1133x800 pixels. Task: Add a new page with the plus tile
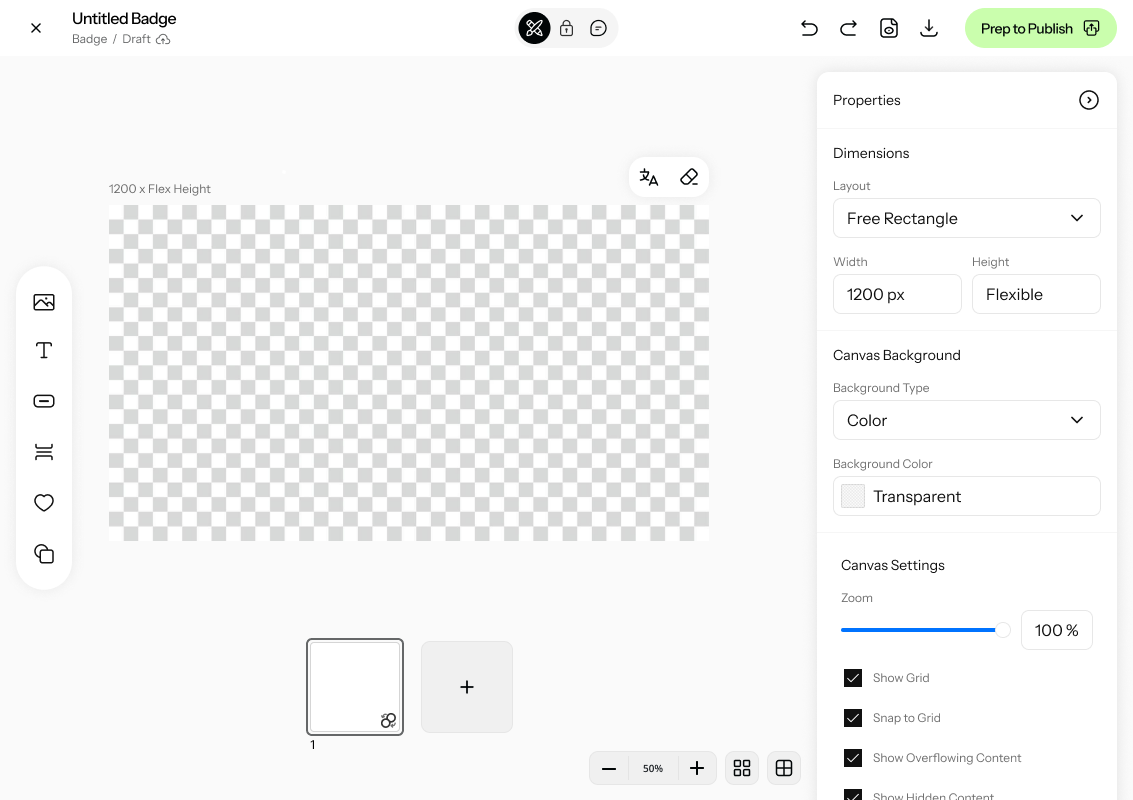[467, 687]
